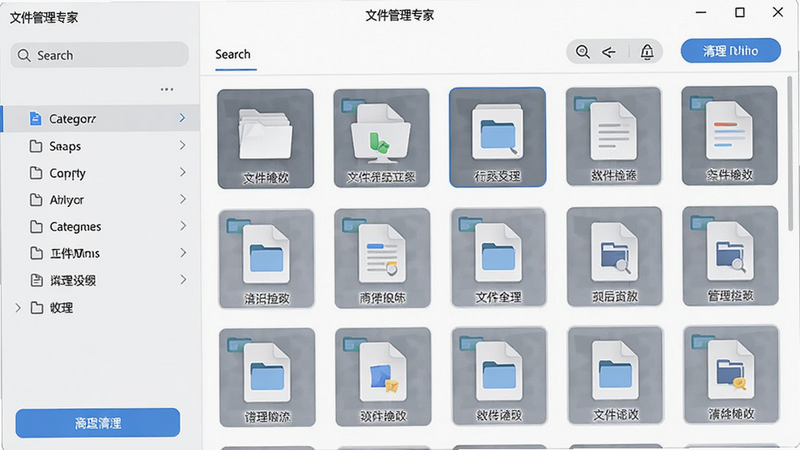Screen dimensions: 800x450
Task: Open the tile labeled starting with 管理
Action: pyautogui.click(x=731, y=256)
